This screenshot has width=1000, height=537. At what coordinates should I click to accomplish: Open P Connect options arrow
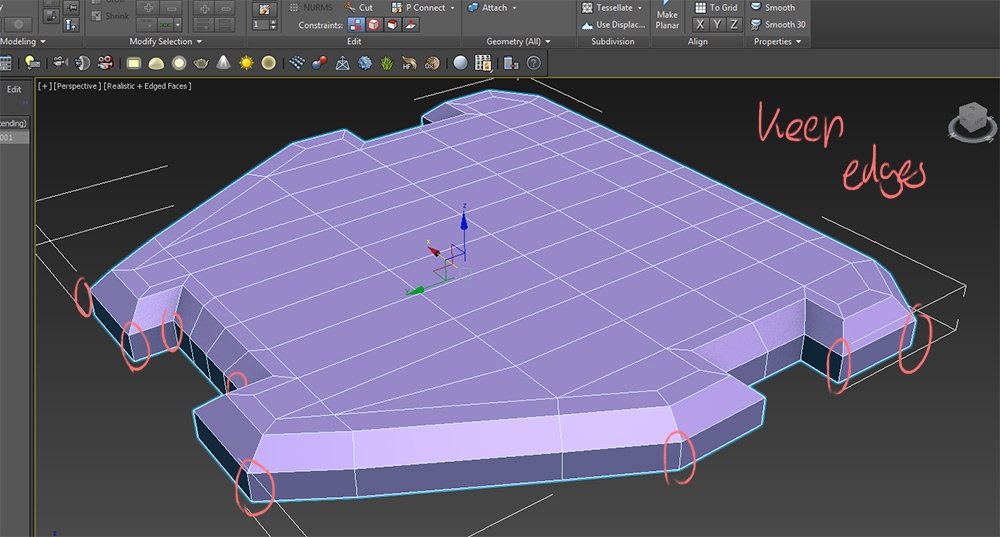(x=453, y=8)
